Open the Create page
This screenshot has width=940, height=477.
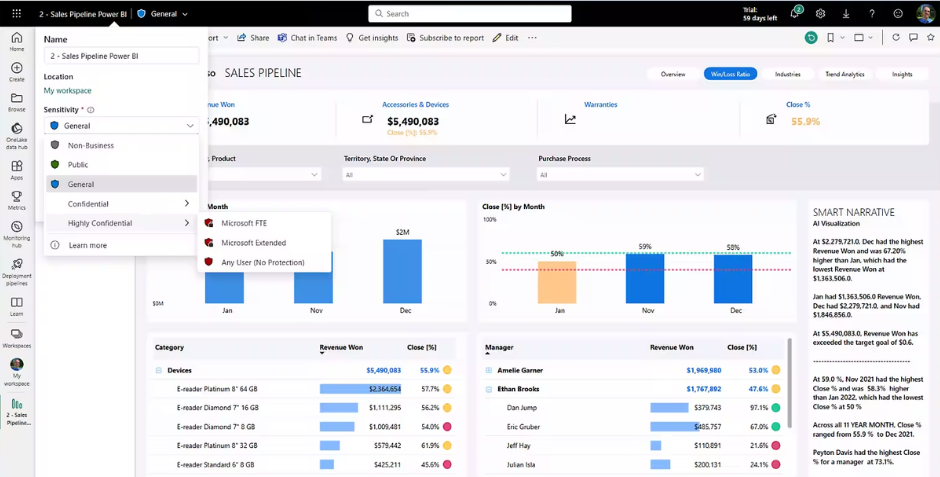[x=17, y=72]
